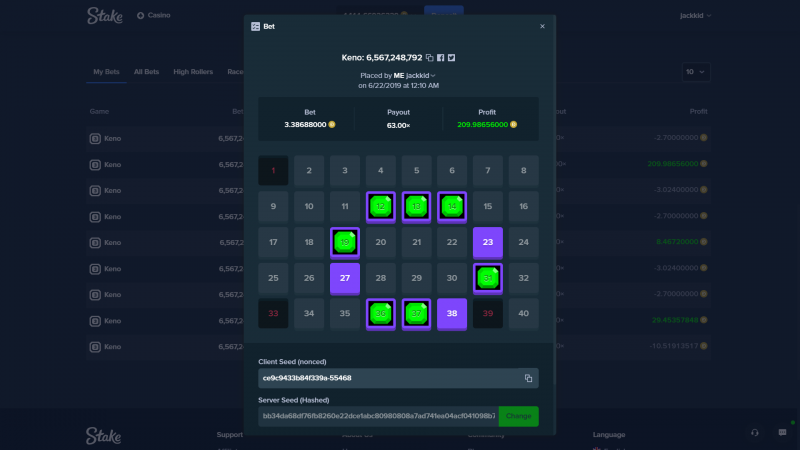Select Keno tile 40
The height and width of the screenshot is (450, 800).
point(523,313)
